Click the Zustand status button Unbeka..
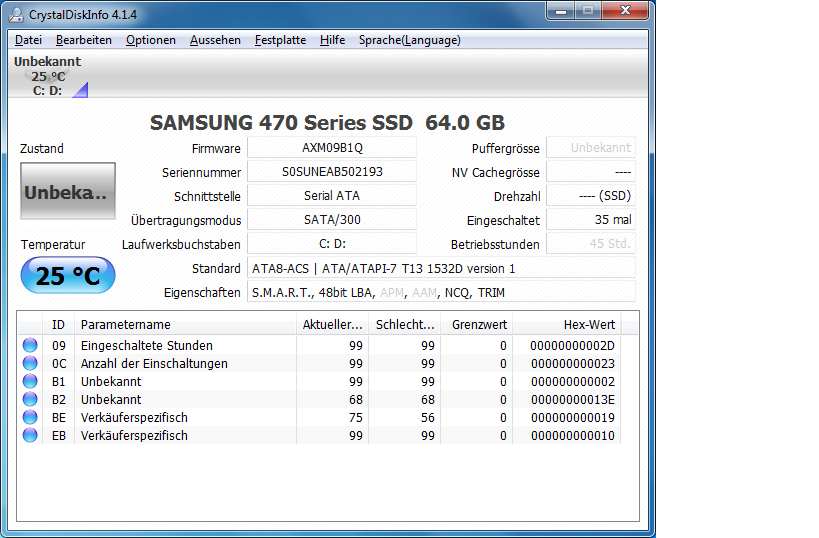 click(x=68, y=191)
